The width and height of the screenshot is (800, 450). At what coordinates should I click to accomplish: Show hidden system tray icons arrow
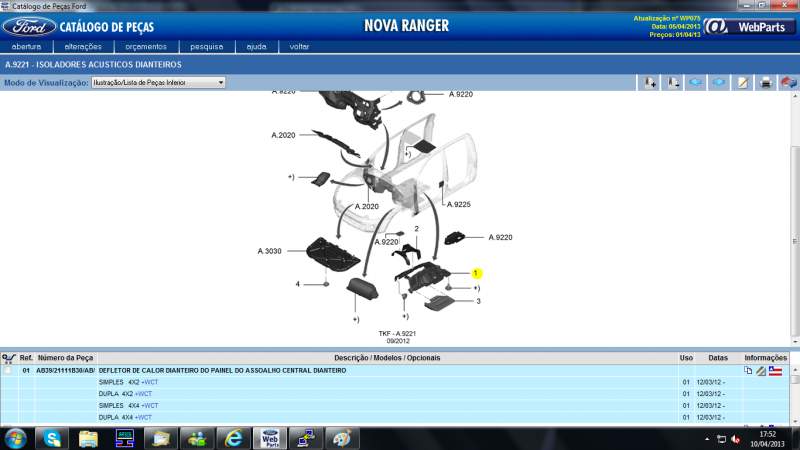[x=707, y=439]
